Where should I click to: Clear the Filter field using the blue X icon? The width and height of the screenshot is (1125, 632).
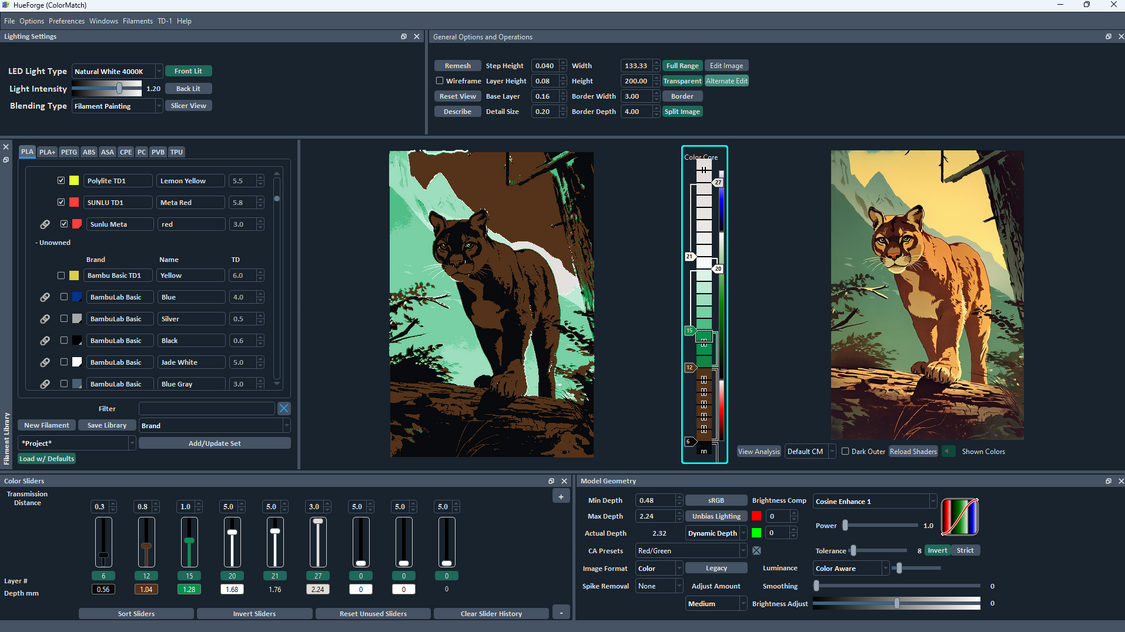[284, 408]
